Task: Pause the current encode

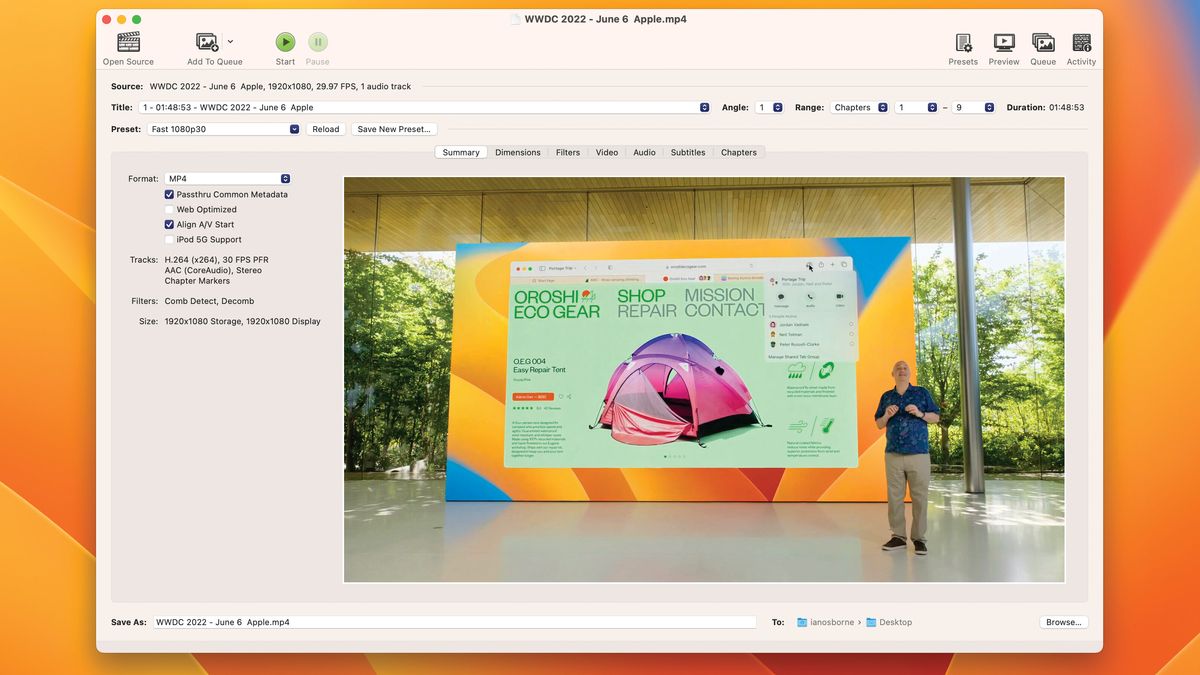Action: click(317, 42)
